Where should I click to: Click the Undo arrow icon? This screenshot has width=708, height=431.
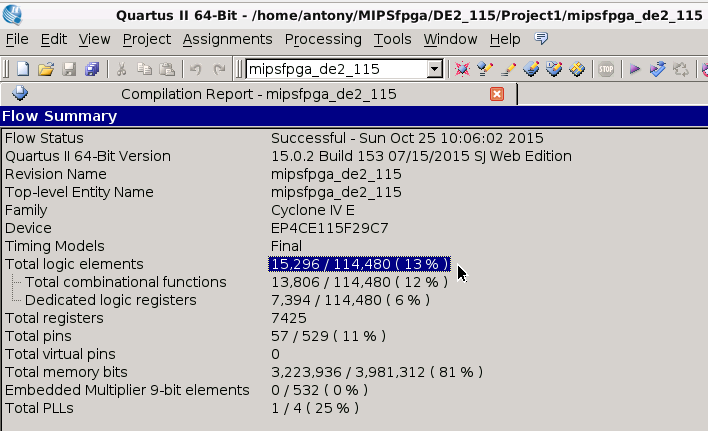tap(196, 69)
